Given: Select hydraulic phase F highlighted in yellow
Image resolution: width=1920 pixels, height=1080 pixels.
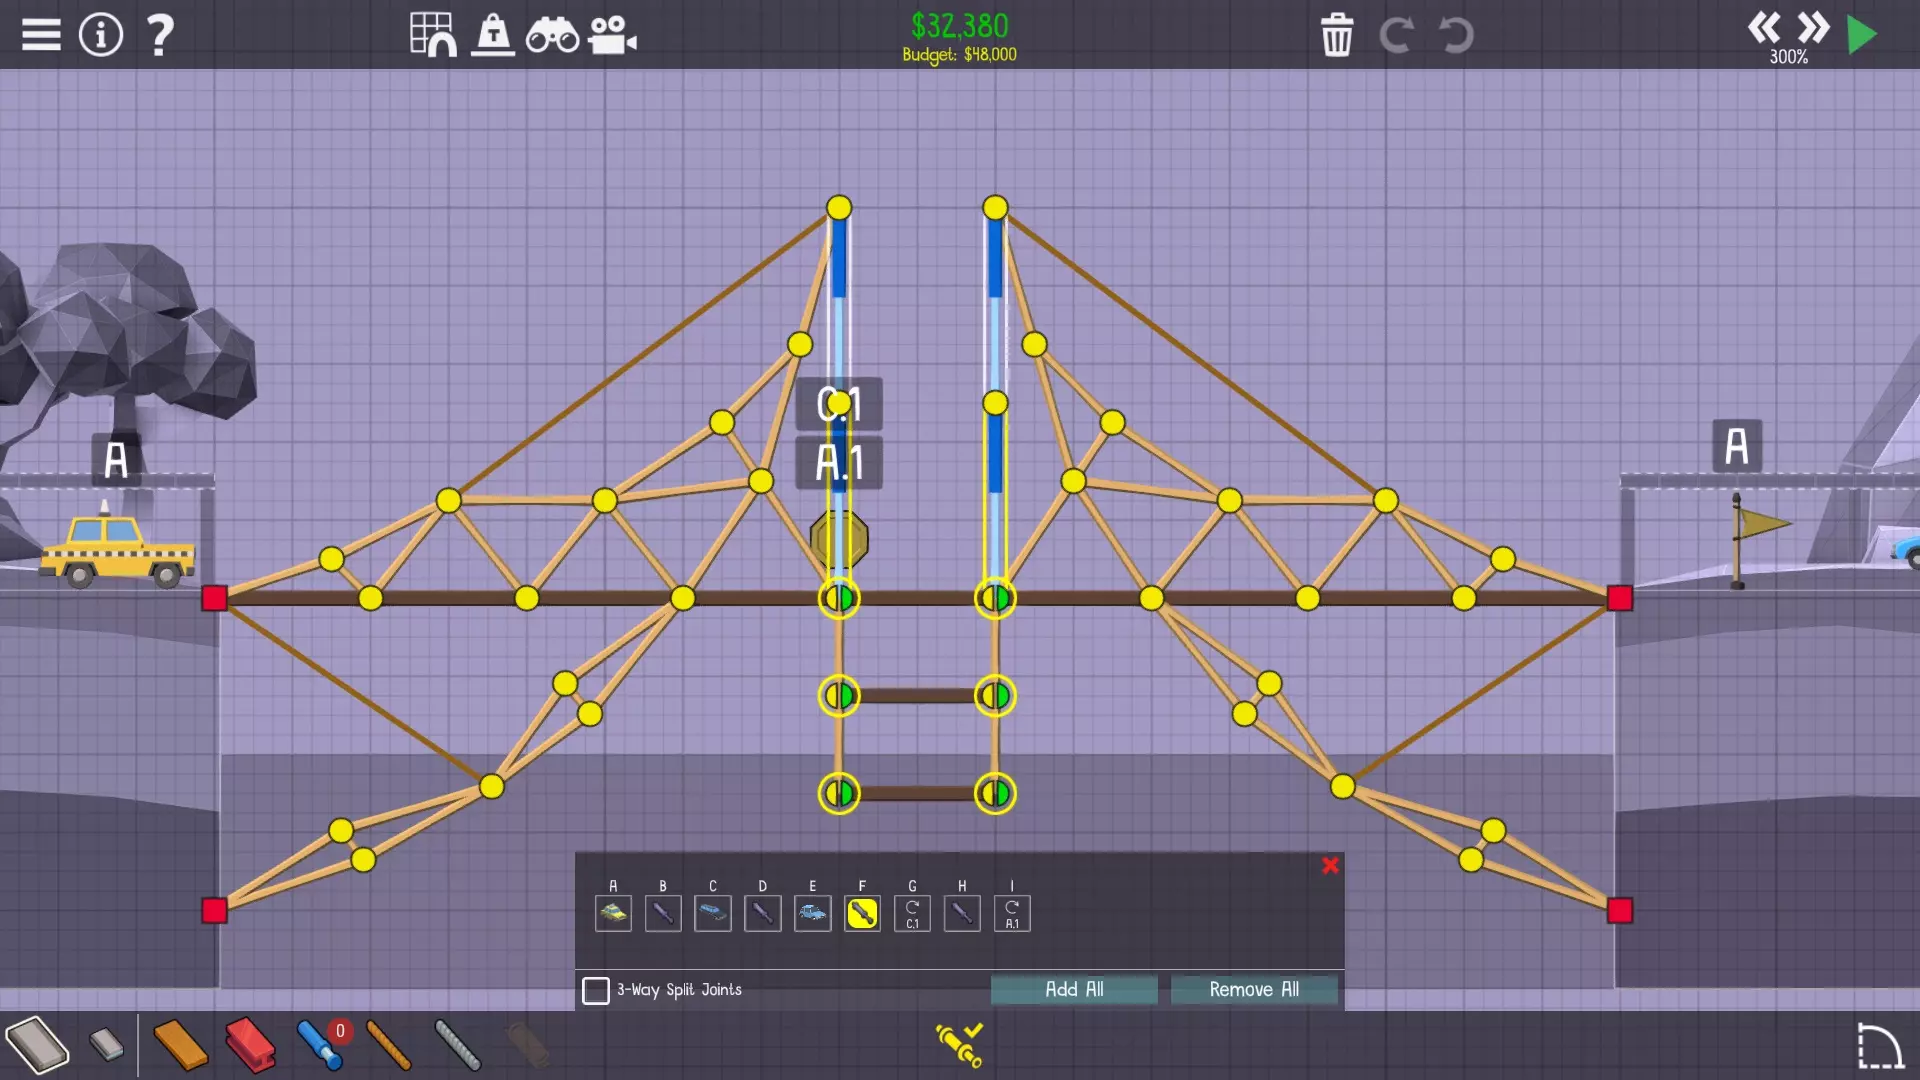Looking at the screenshot, I should 862,913.
